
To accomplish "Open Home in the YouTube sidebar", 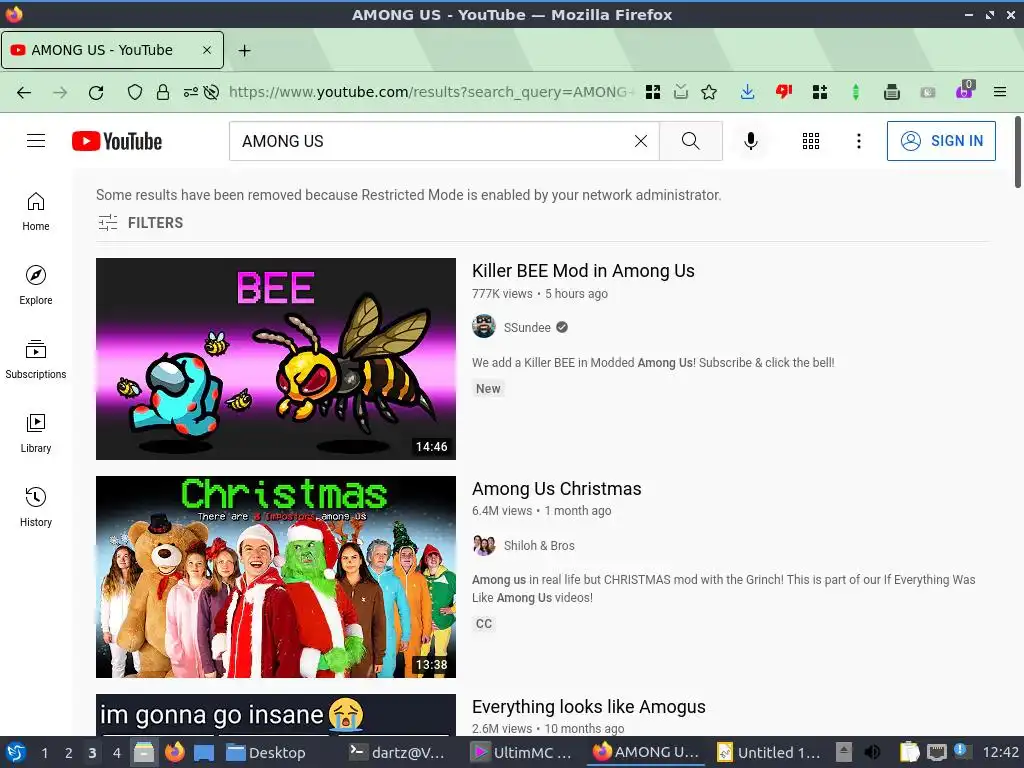I will [36, 212].
